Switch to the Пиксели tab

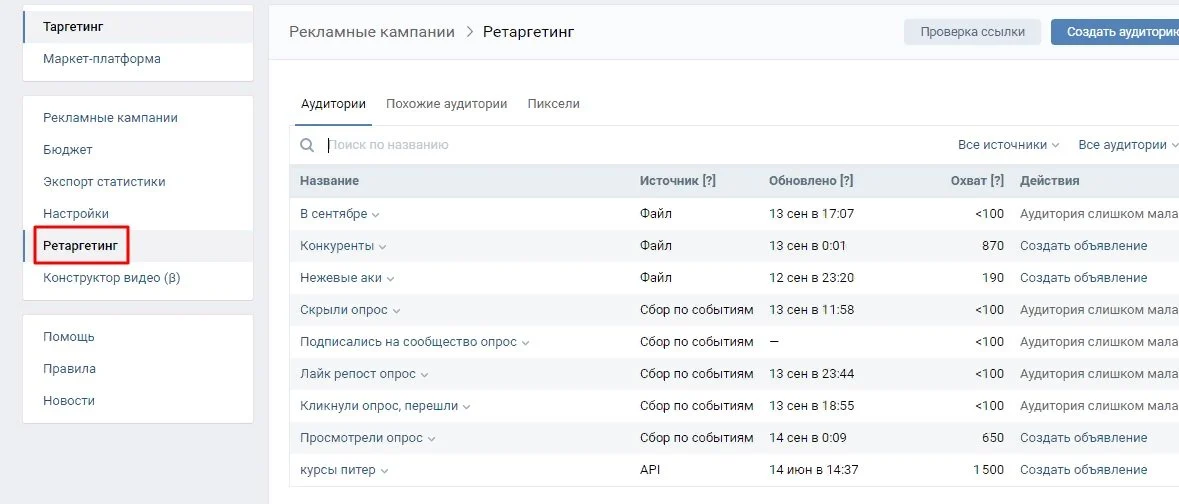(x=553, y=104)
